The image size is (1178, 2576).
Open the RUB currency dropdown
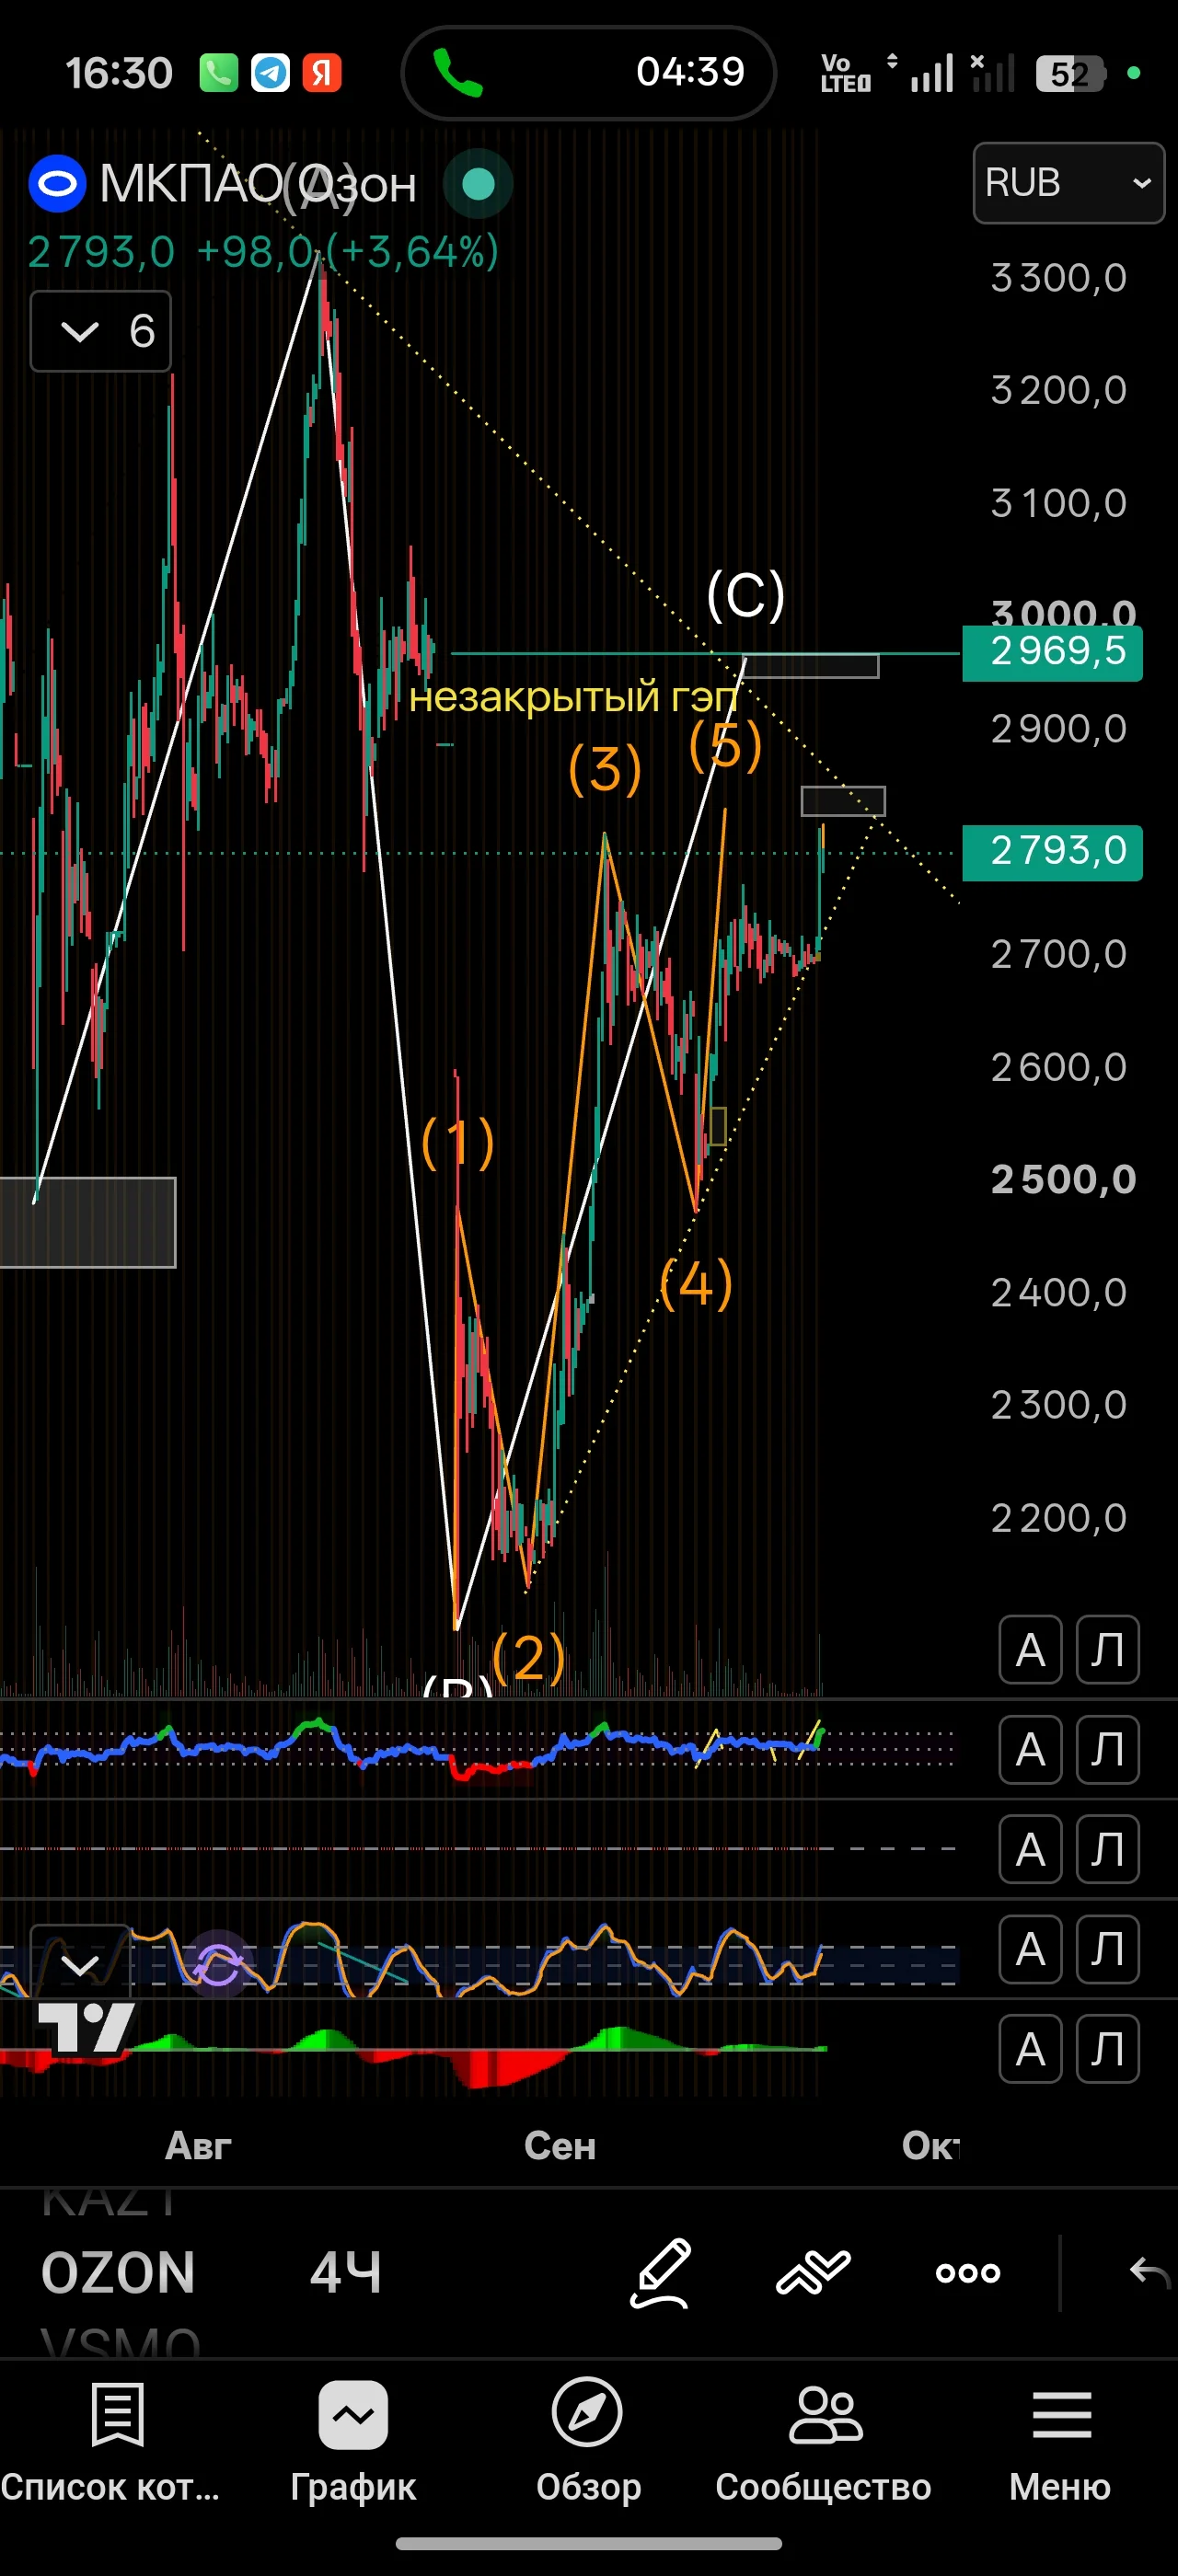pyautogui.click(x=1068, y=183)
